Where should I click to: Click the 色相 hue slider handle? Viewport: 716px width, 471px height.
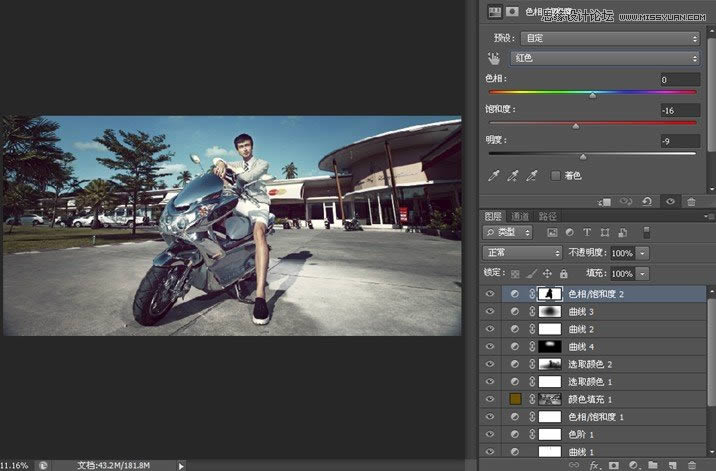[592, 95]
